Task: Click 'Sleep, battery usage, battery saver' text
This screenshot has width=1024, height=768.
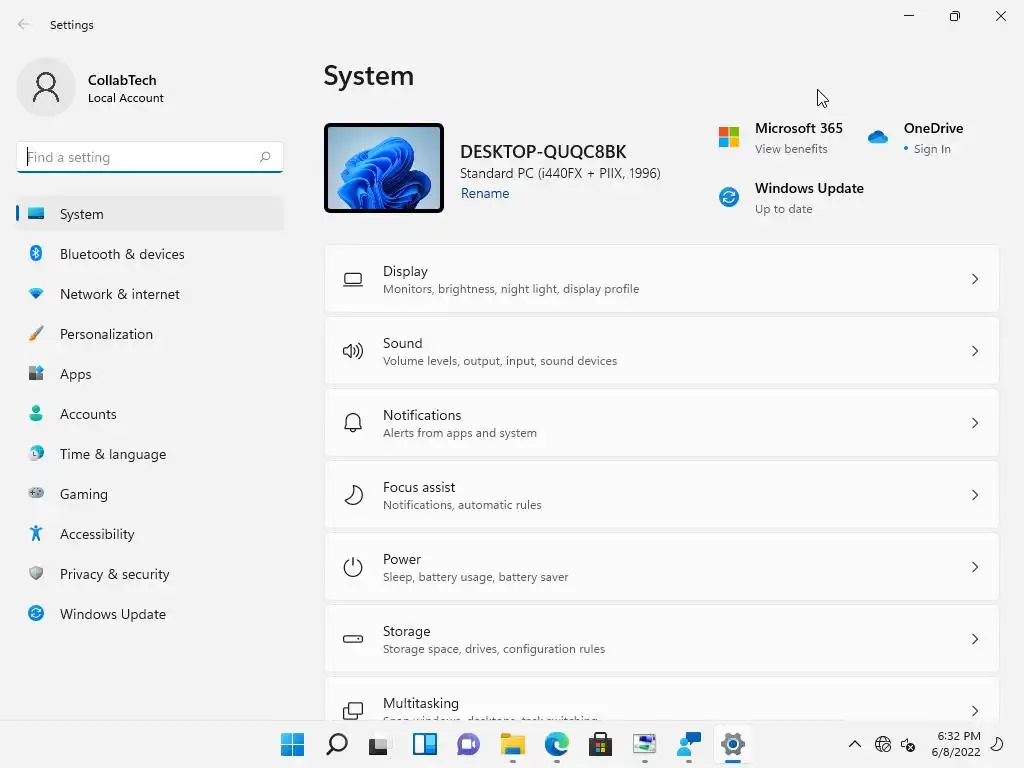Action: [475, 577]
